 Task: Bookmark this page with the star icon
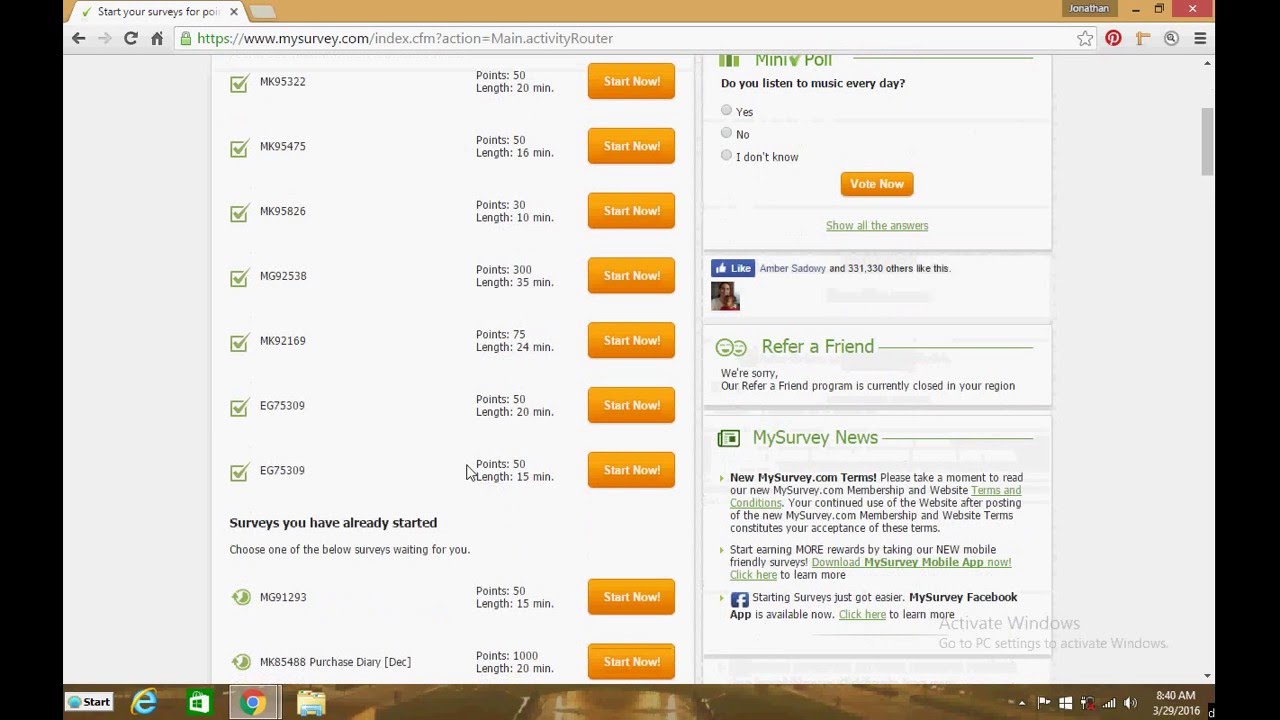pyautogui.click(x=1085, y=38)
